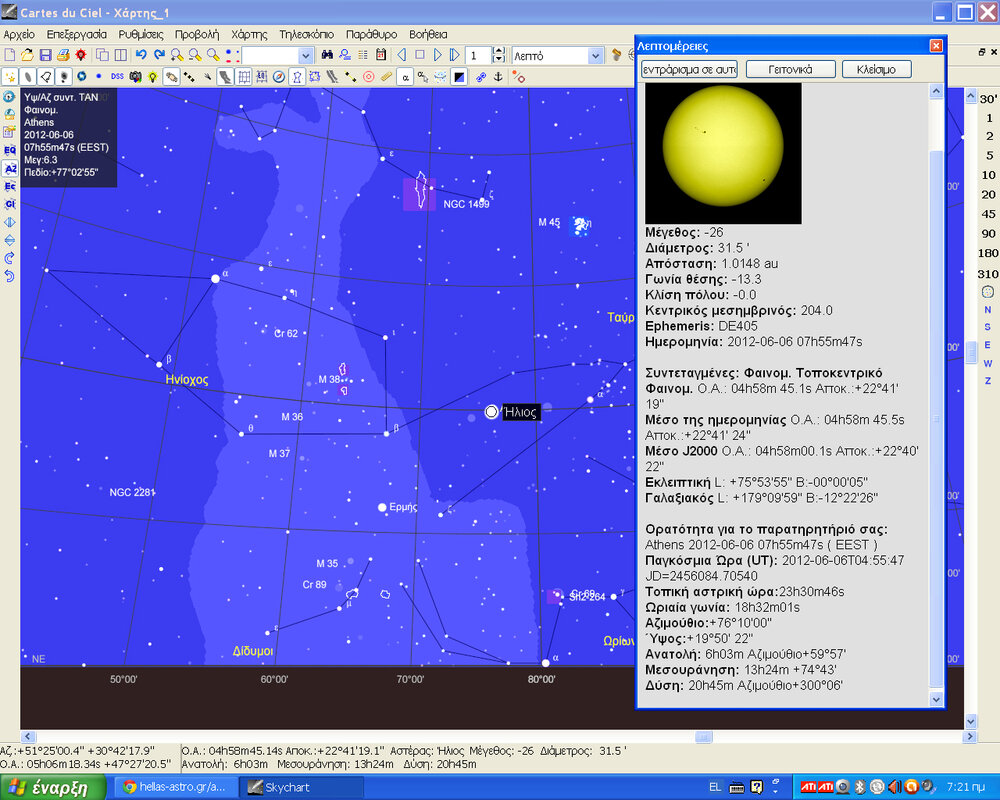Open the Ρυθμίσεις menu
The height and width of the screenshot is (800, 1000).
tap(140, 34)
